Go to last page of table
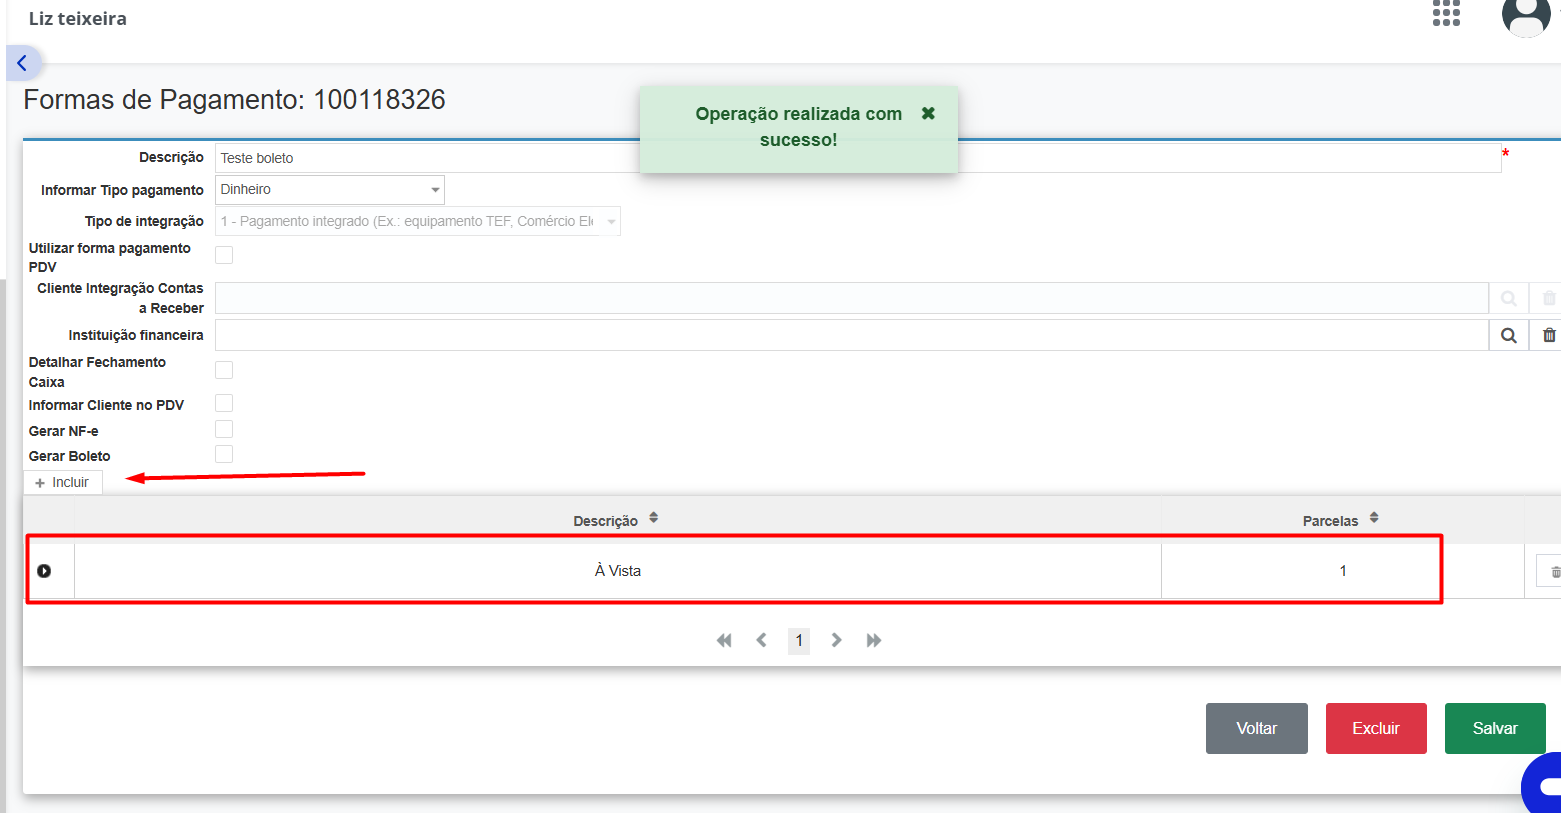This screenshot has height=813, width=1561. pos(874,640)
